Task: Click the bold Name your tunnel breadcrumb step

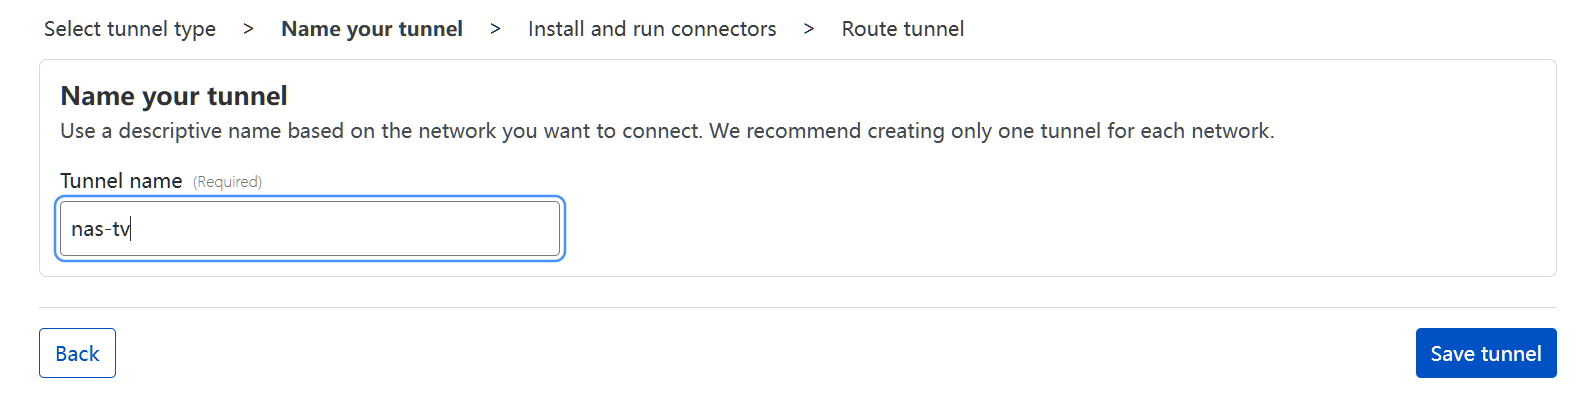Action: [x=372, y=29]
